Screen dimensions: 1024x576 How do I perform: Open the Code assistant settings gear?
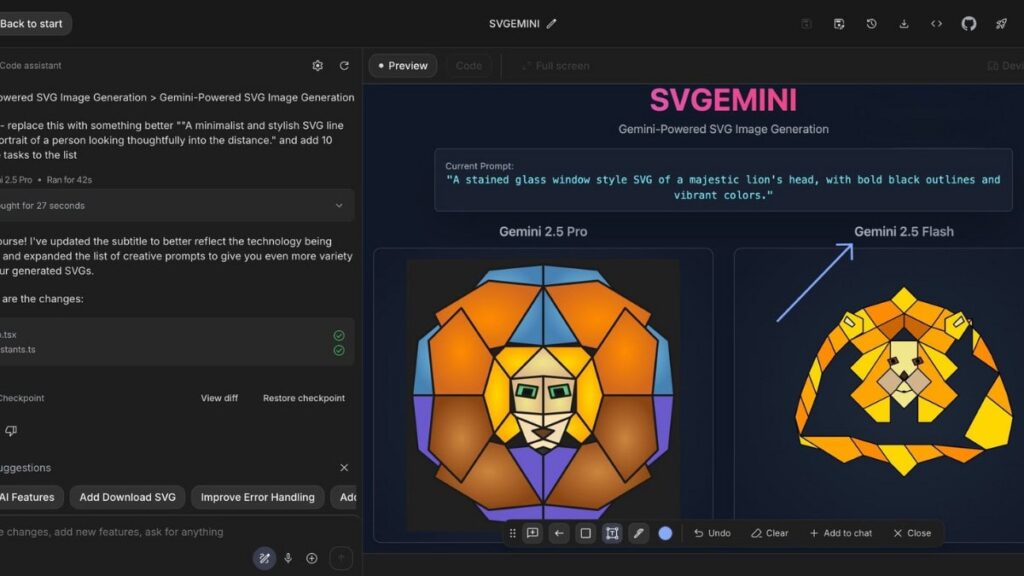pos(317,65)
